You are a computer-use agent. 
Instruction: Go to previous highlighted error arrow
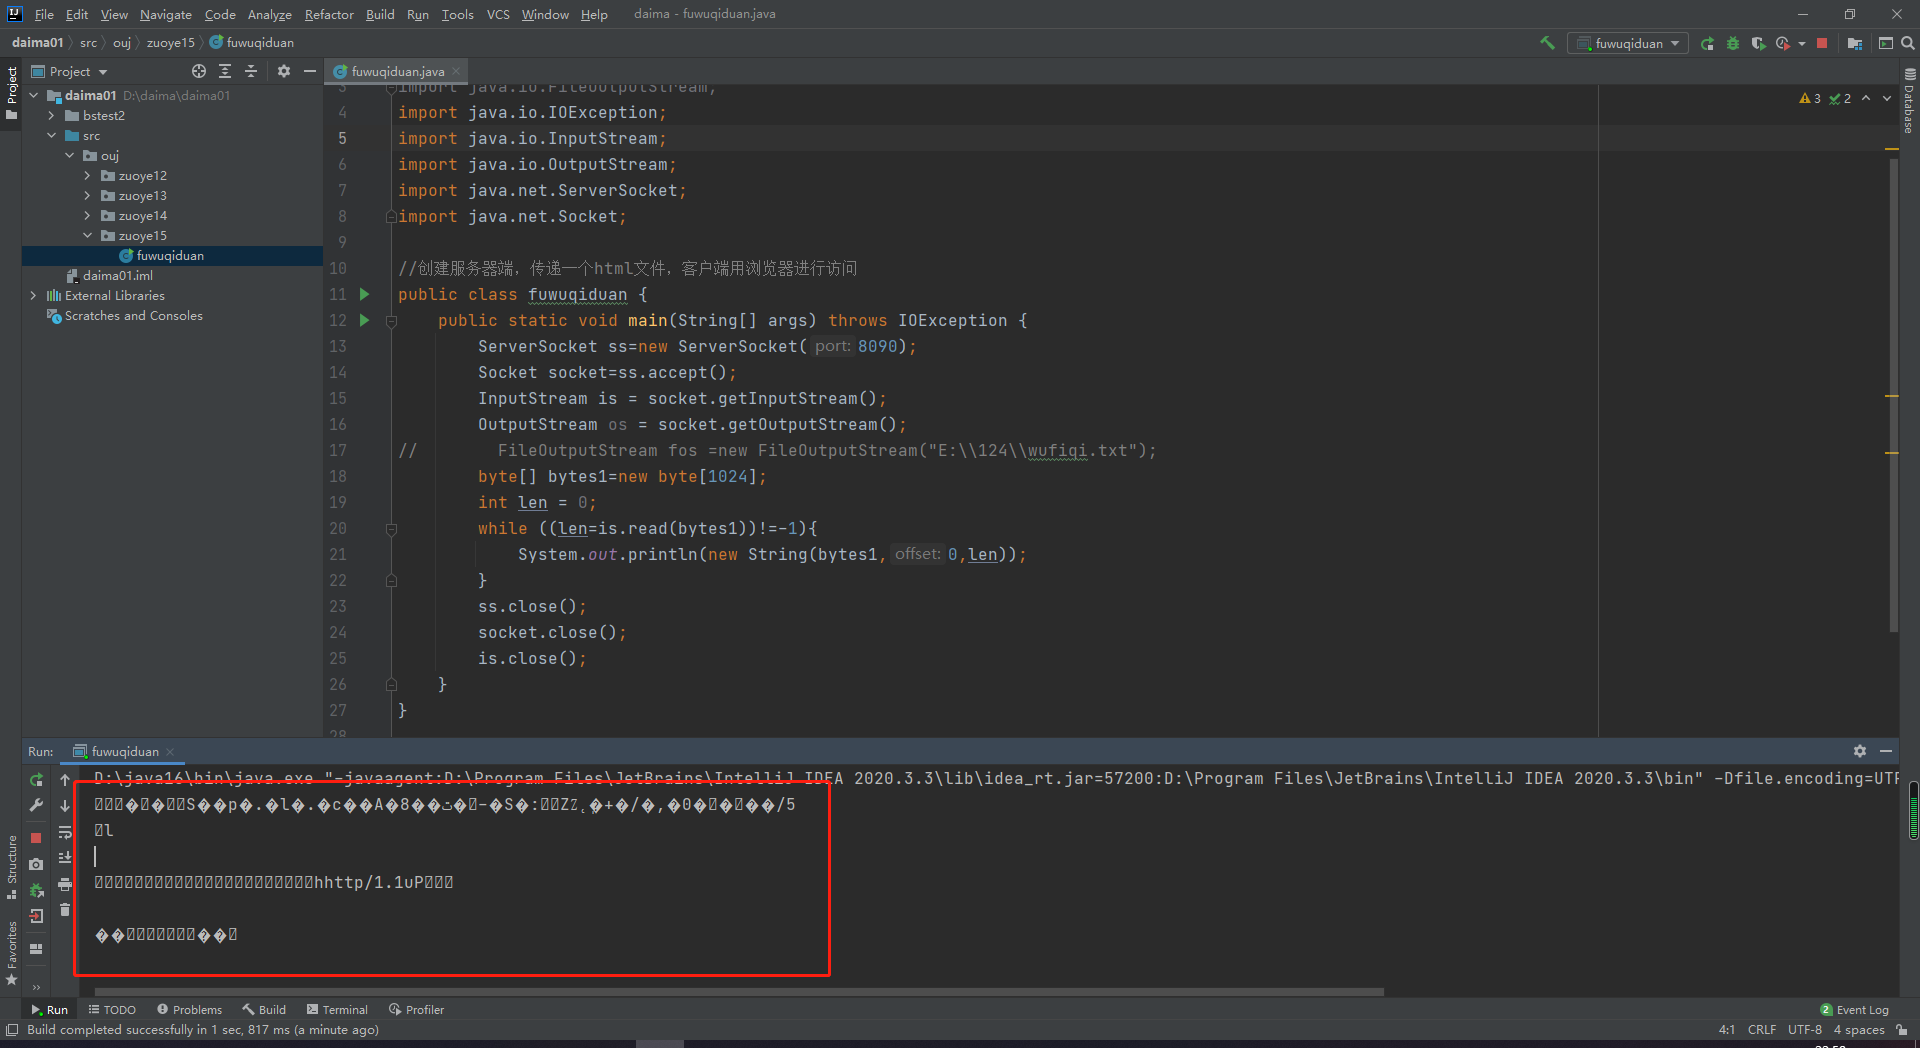click(x=1866, y=98)
